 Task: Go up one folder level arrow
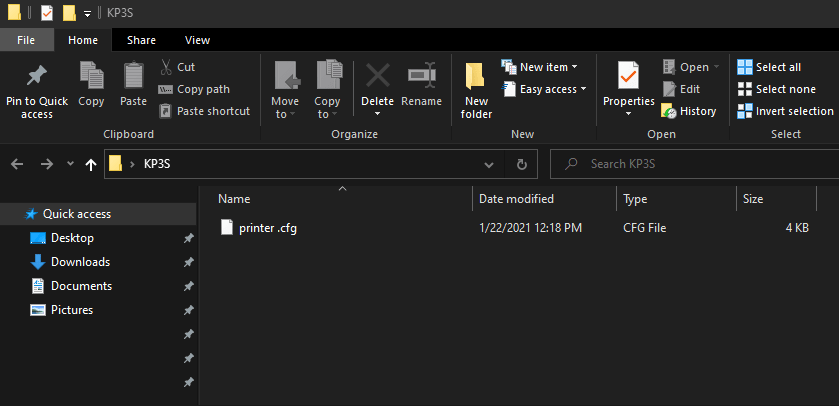tap(91, 164)
